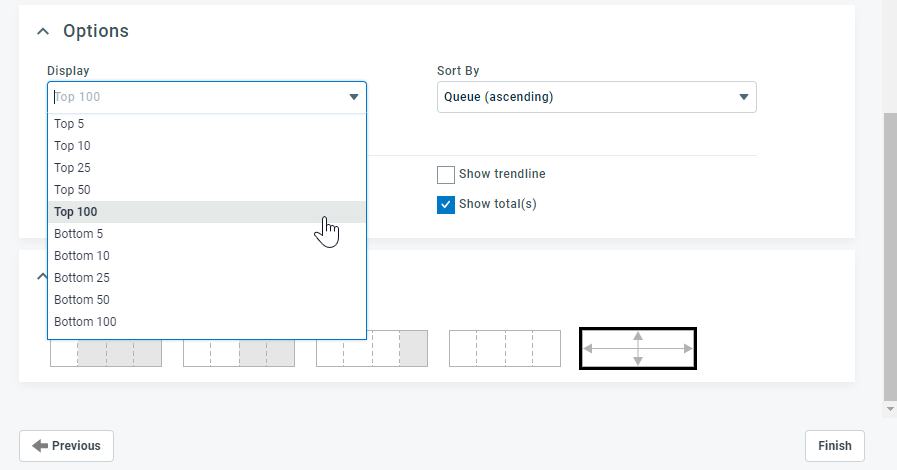Uncheck the Show total(s) checkbox
The width and height of the screenshot is (897, 470).
[x=446, y=205]
